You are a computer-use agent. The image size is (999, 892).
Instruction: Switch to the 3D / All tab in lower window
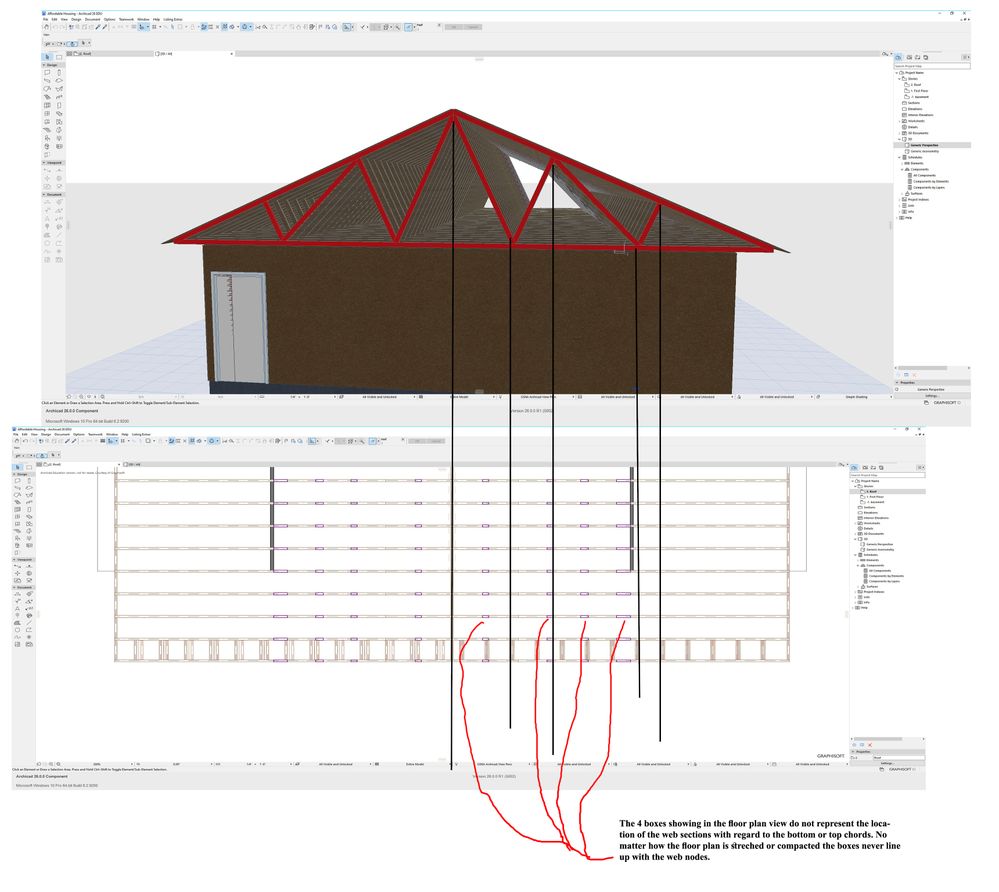pyautogui.click(x=162, y=464)
